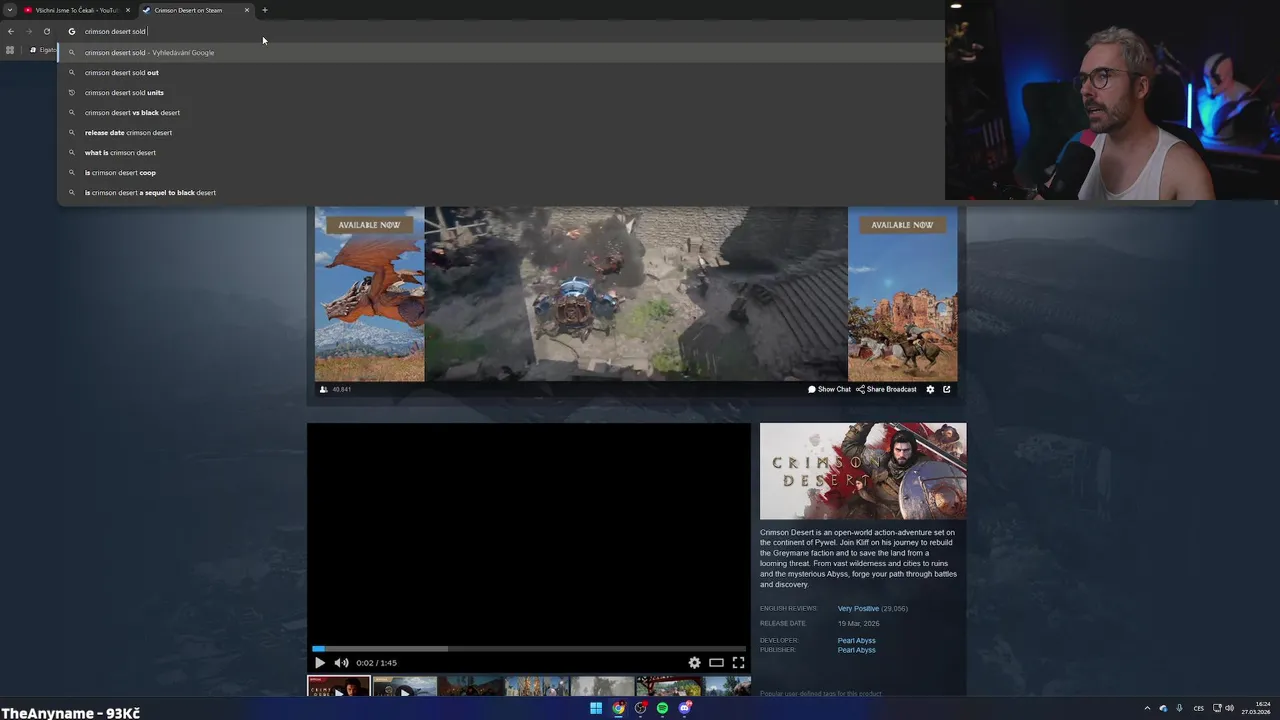
Task: Click the OneDrive cloud tray icon
Action: [x=1163, y=708]
